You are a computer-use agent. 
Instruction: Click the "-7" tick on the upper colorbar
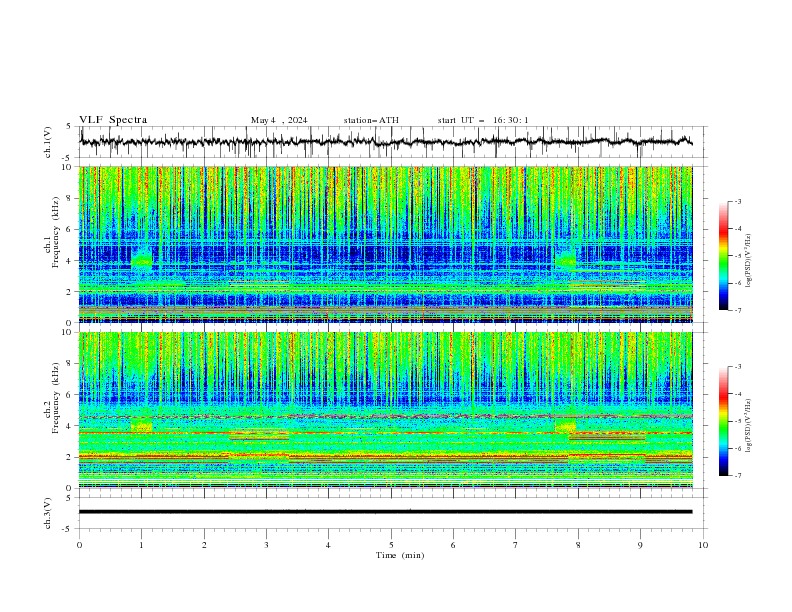click(737, 310)
